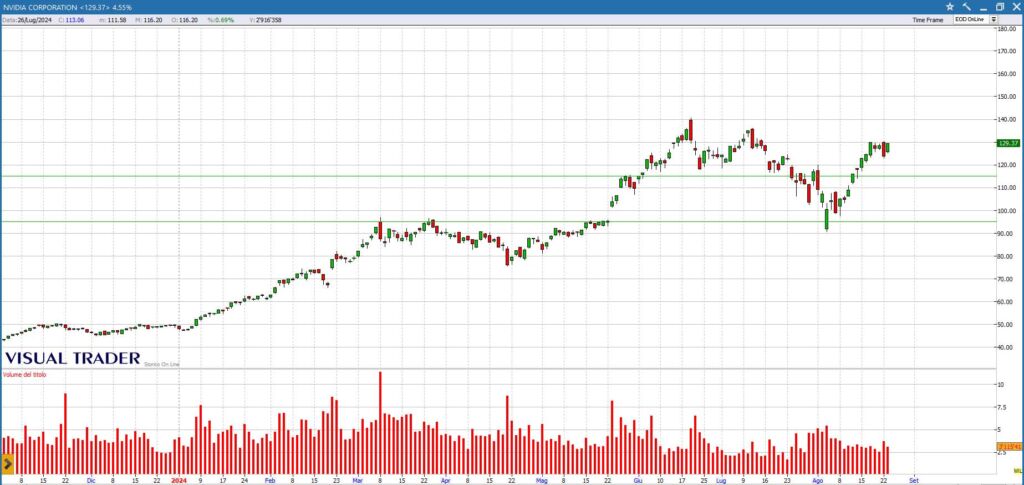Select the upper green horizontal line near 115
Viewport: 1024px width, 485px height.
pos(498,176)
